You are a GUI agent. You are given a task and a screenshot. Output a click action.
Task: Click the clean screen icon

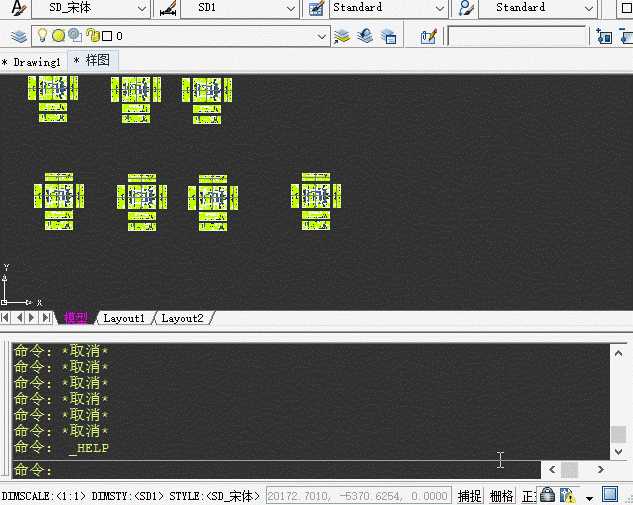[610, 494]
